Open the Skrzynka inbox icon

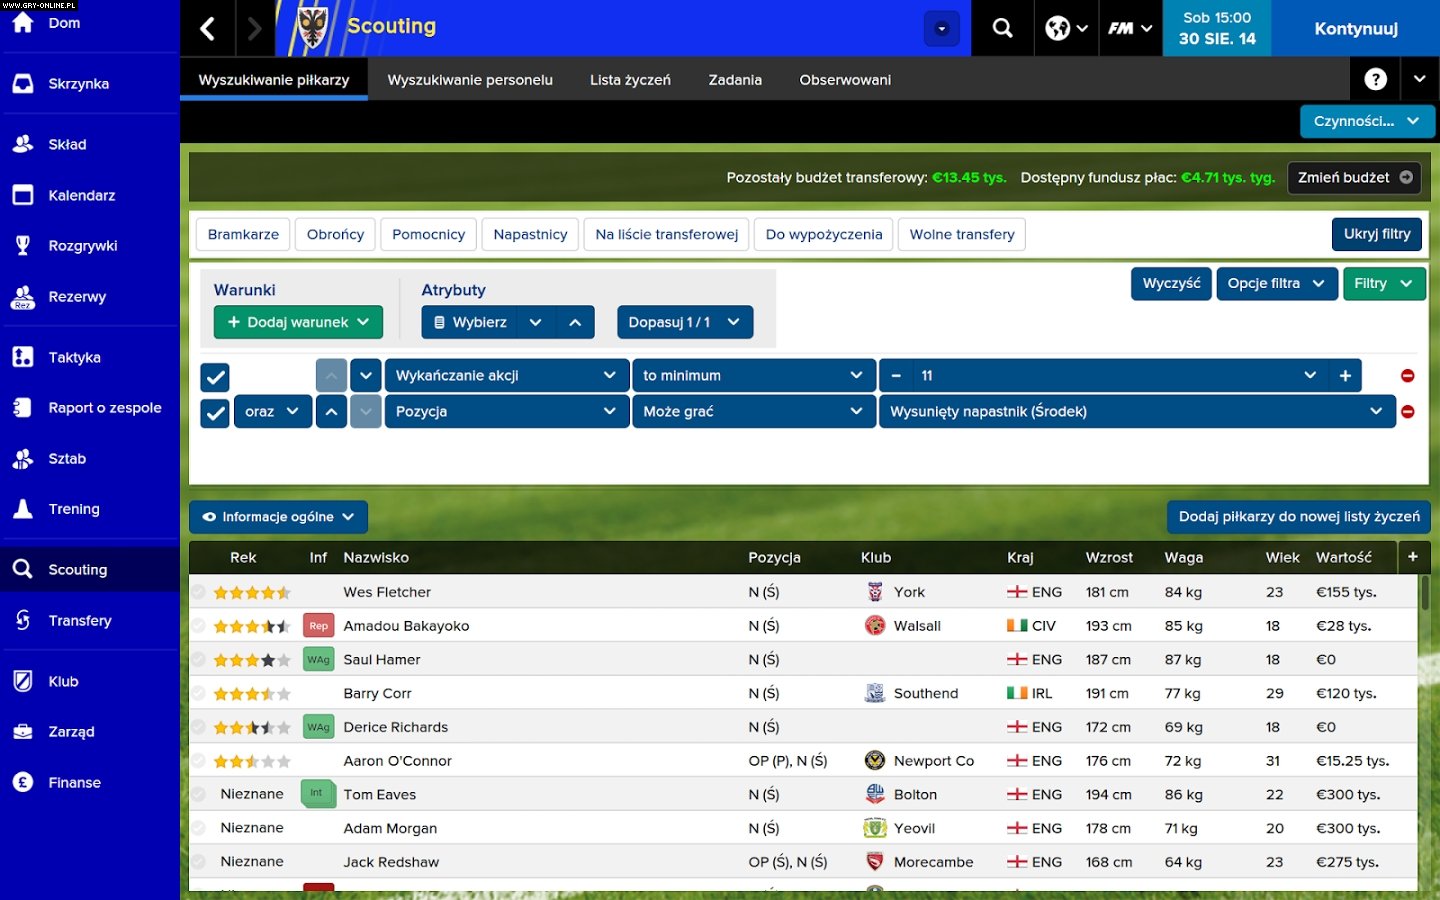pyautogui.click(x=22, y=83)
